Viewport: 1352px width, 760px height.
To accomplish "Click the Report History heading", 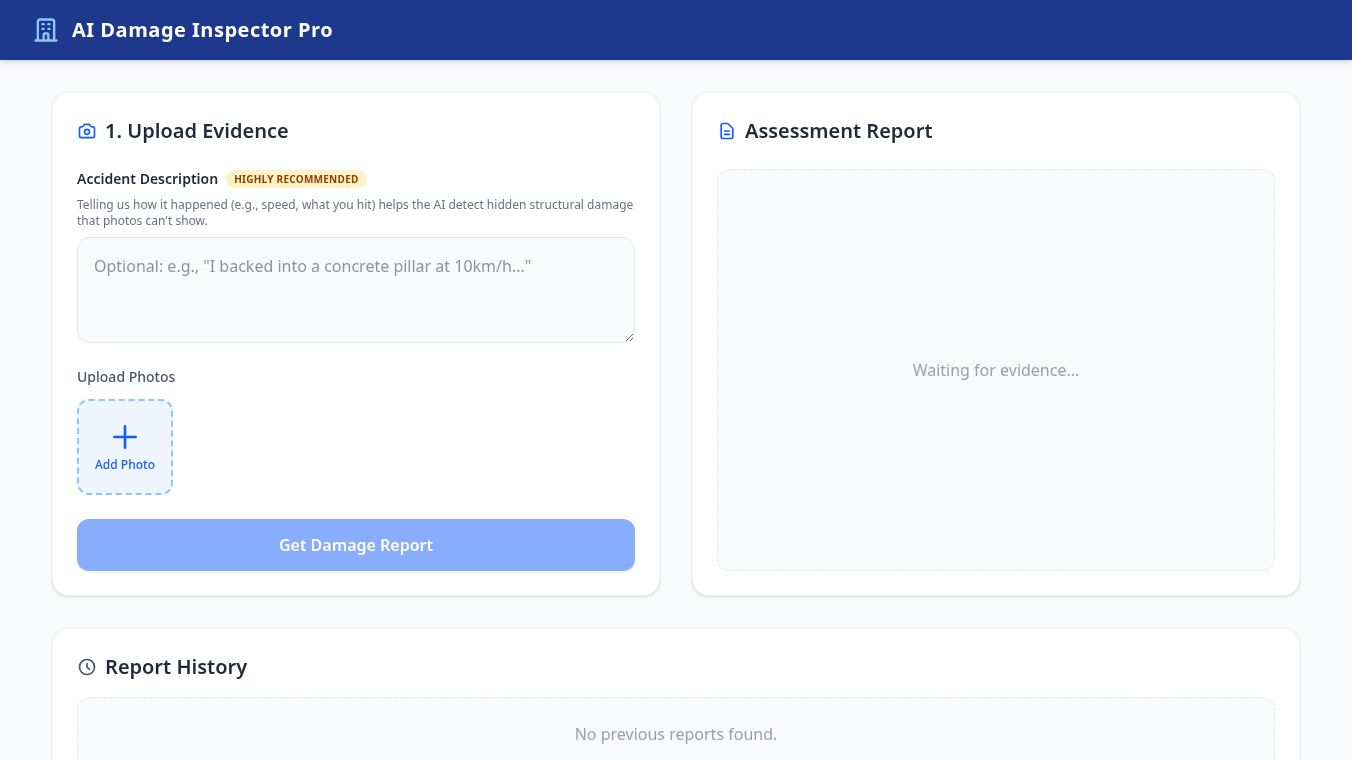I will tap(176, 667).
